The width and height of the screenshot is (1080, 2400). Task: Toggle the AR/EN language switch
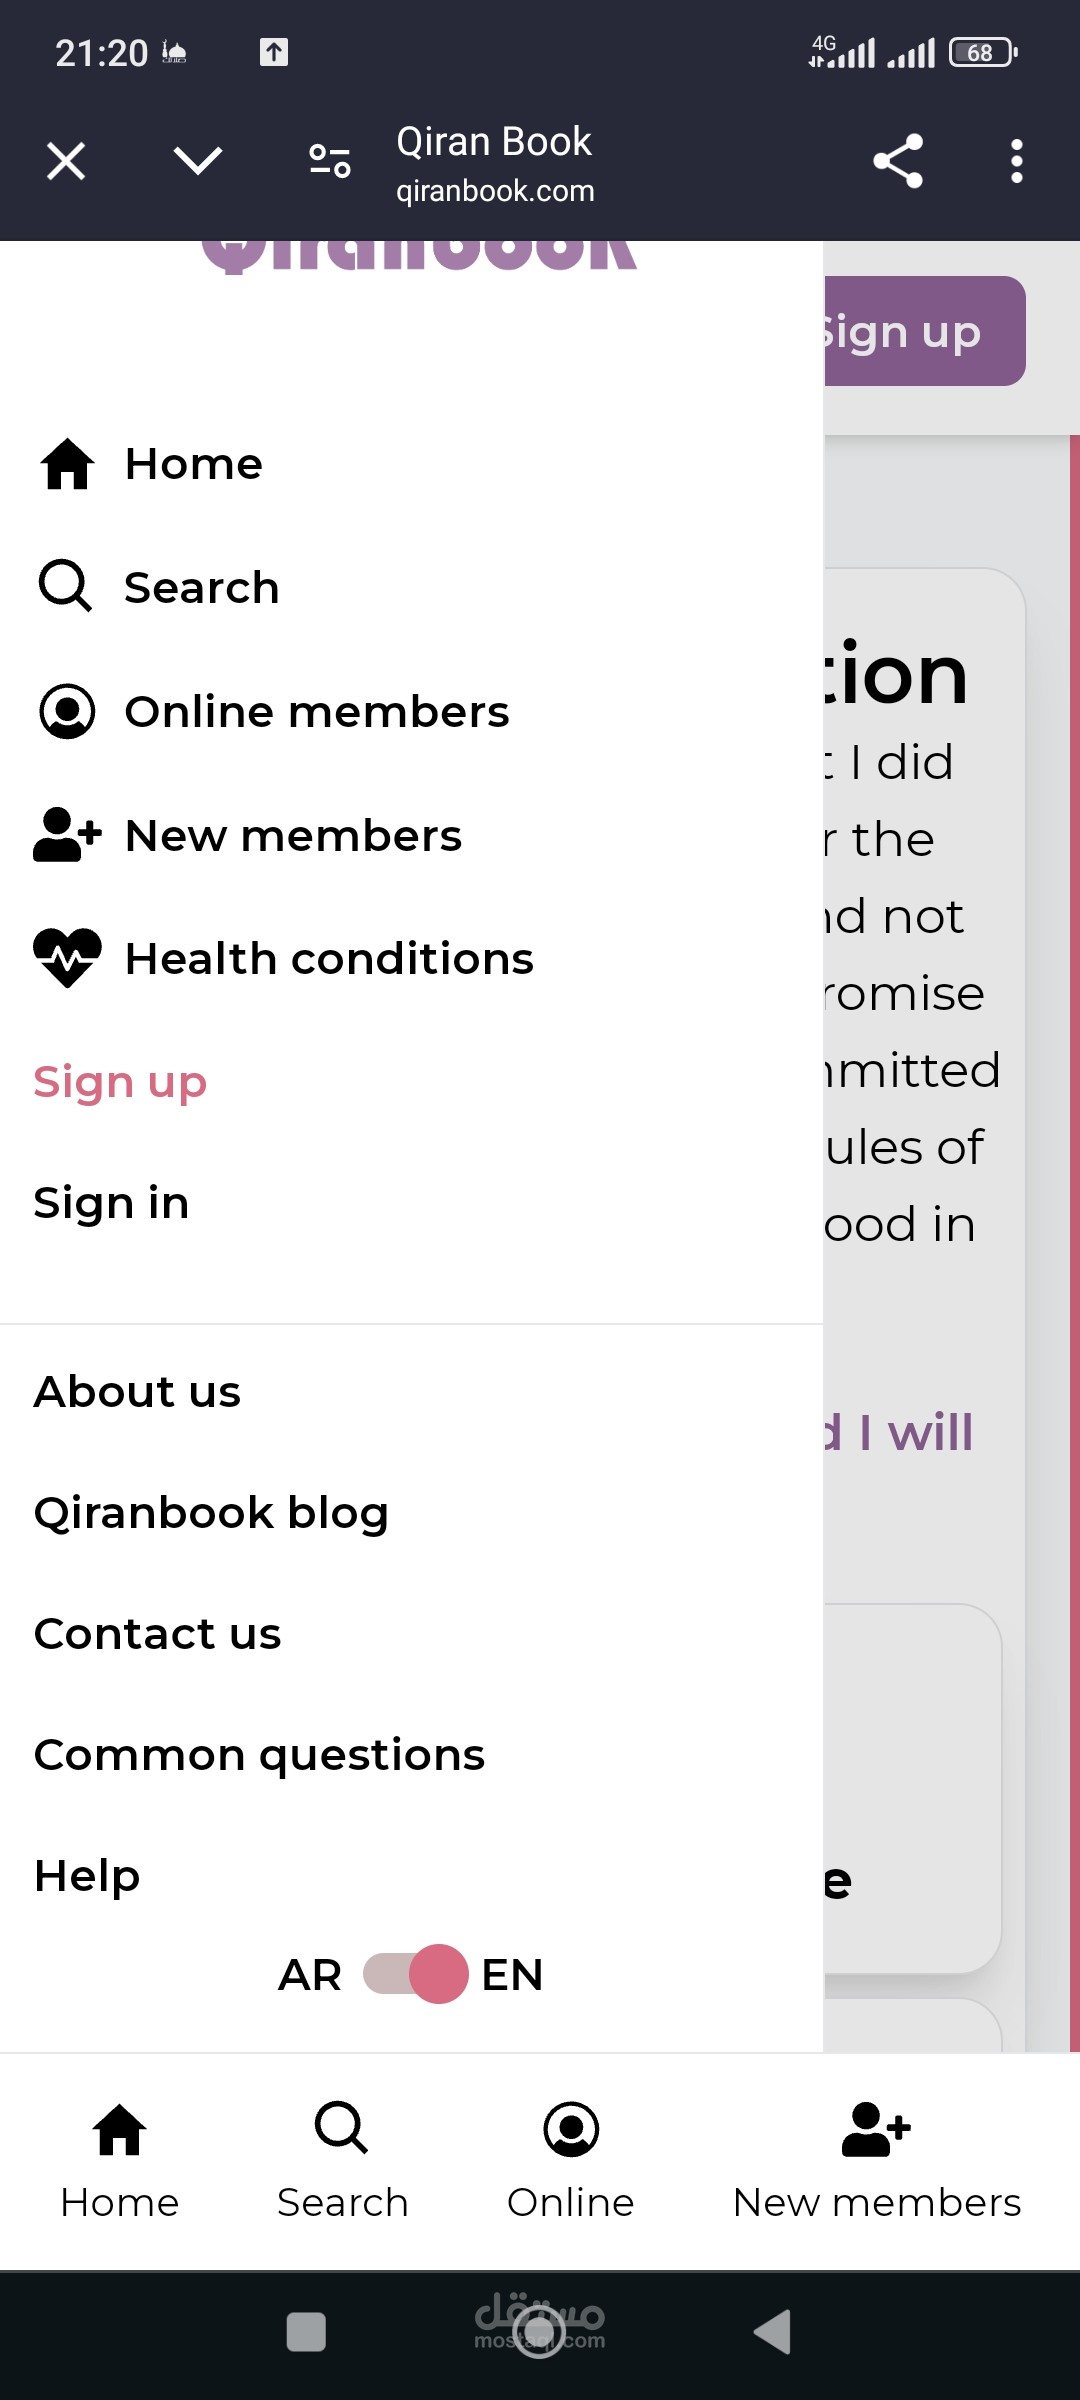point(415,1974)
